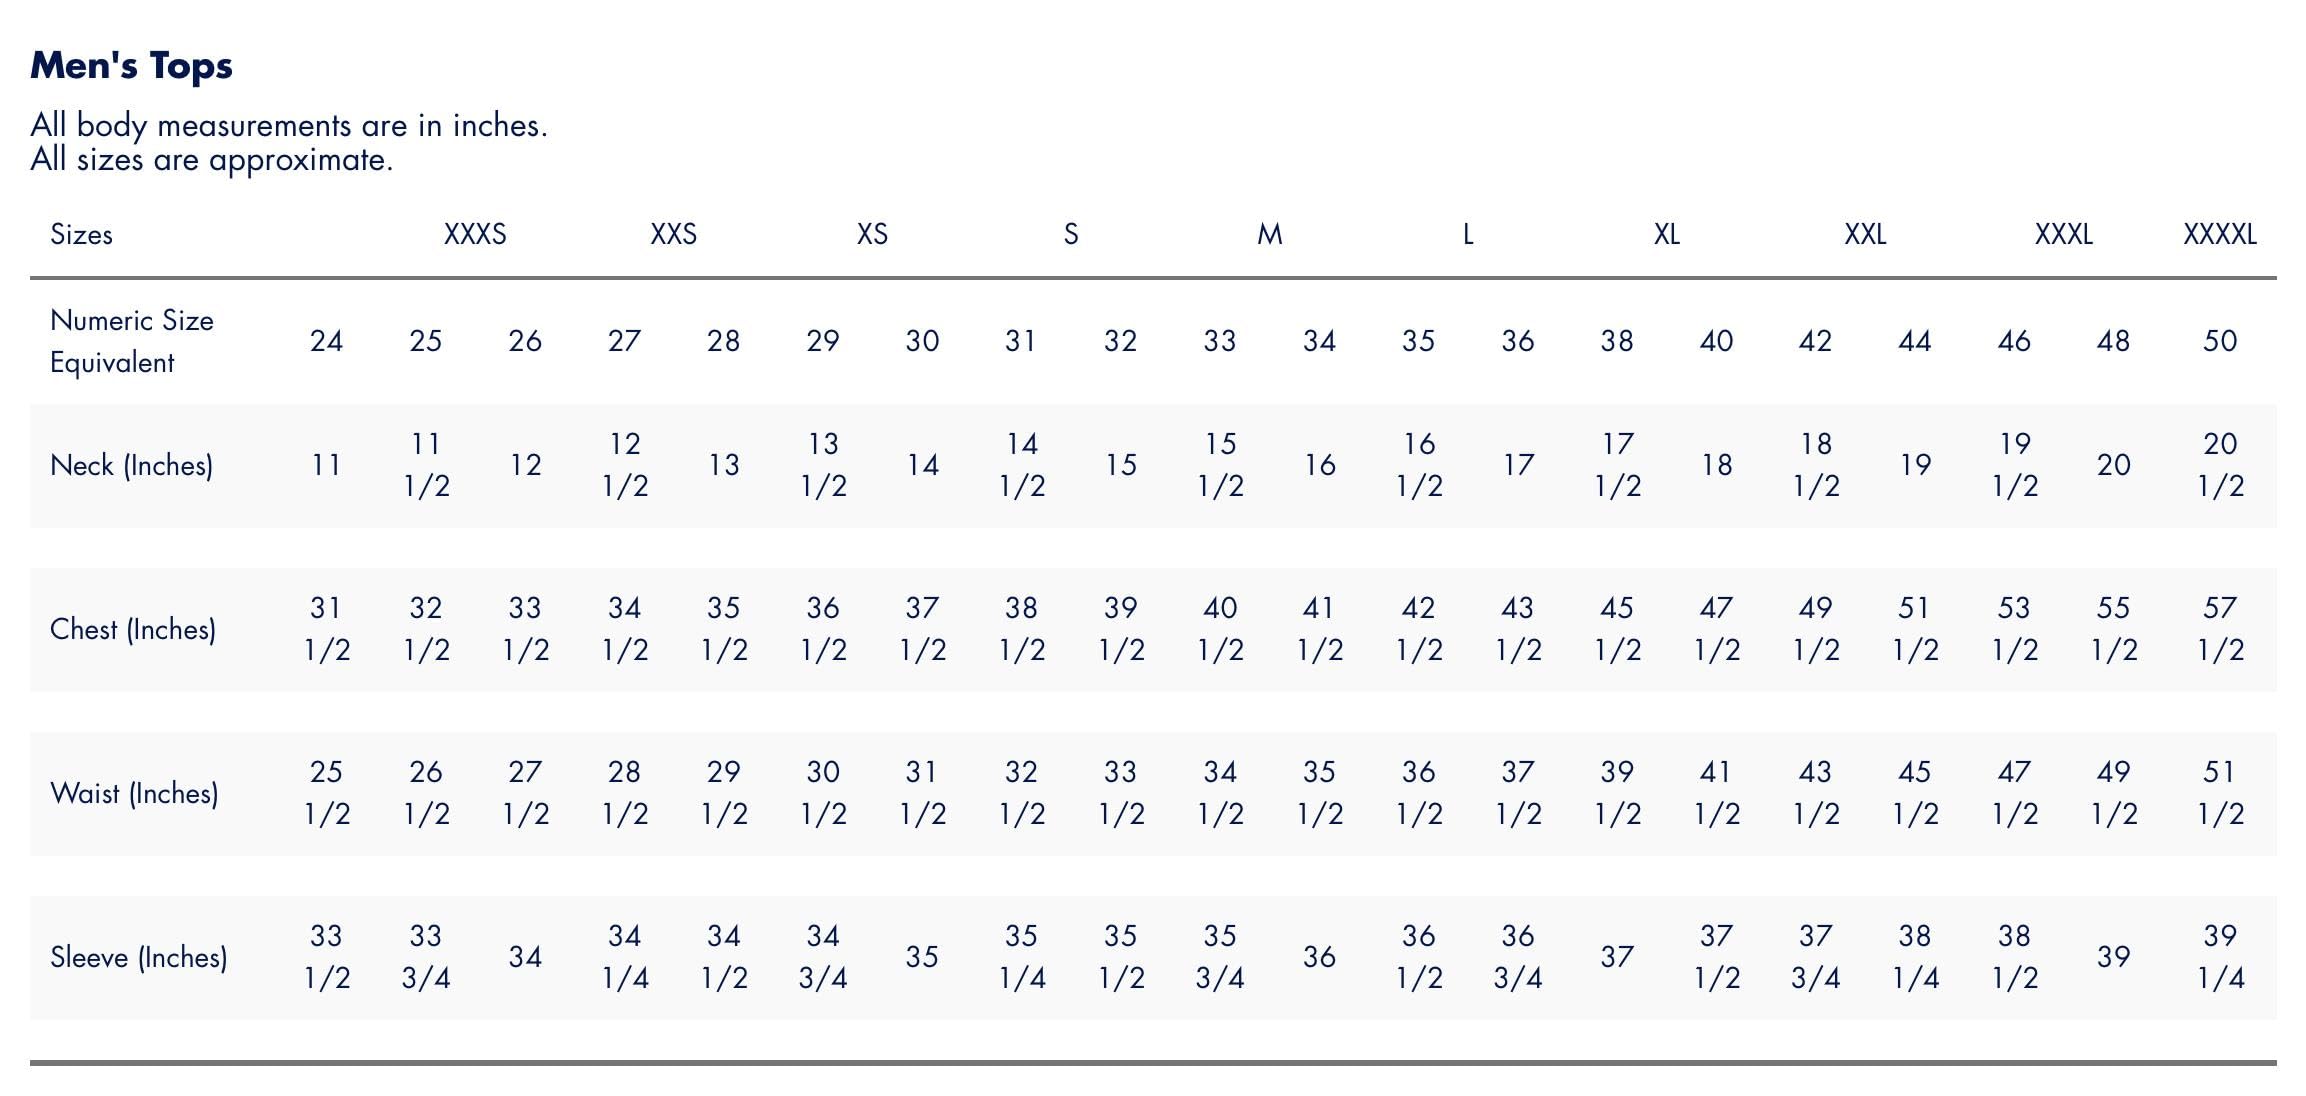Click the 33 3/4 sleeve measurement
The image size is (2306, 1096).
click(x=425, y=957)
